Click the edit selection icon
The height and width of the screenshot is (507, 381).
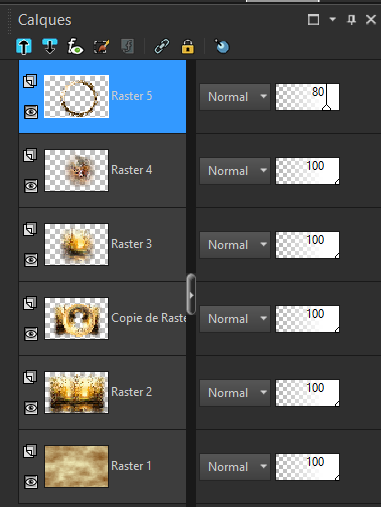coord(101,46)
